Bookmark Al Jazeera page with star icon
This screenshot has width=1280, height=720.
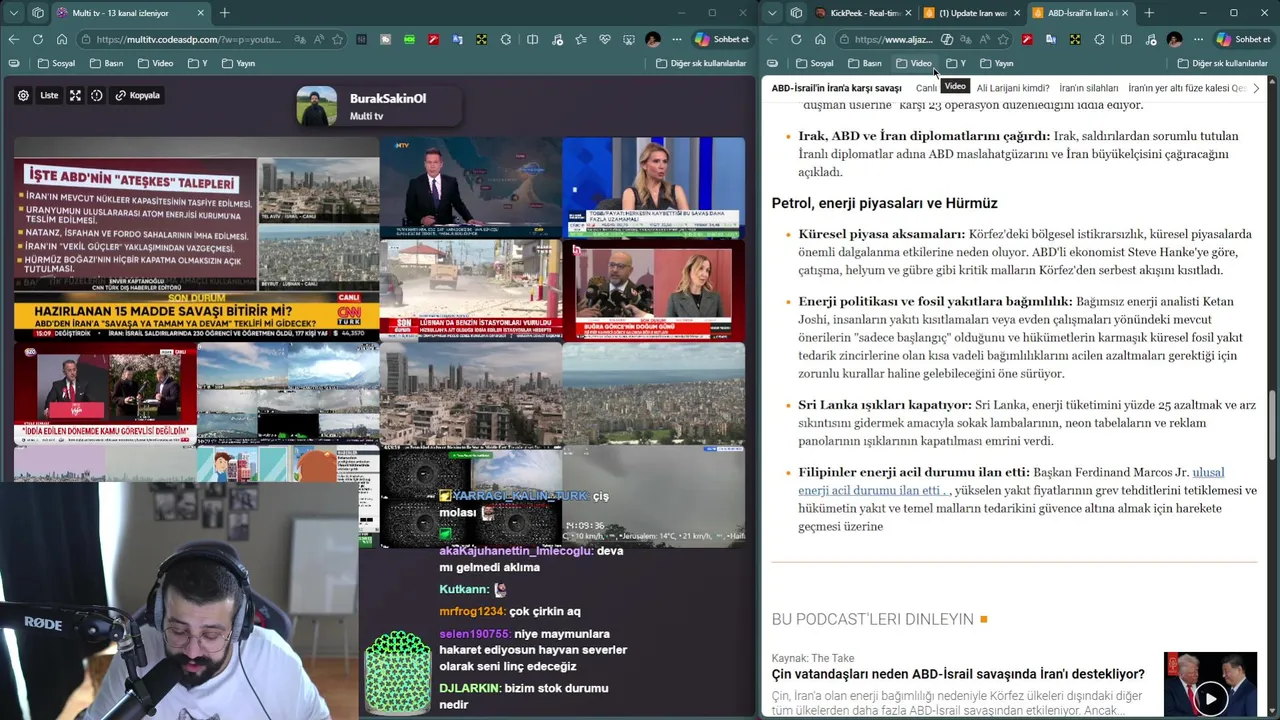pos(1004,39)
